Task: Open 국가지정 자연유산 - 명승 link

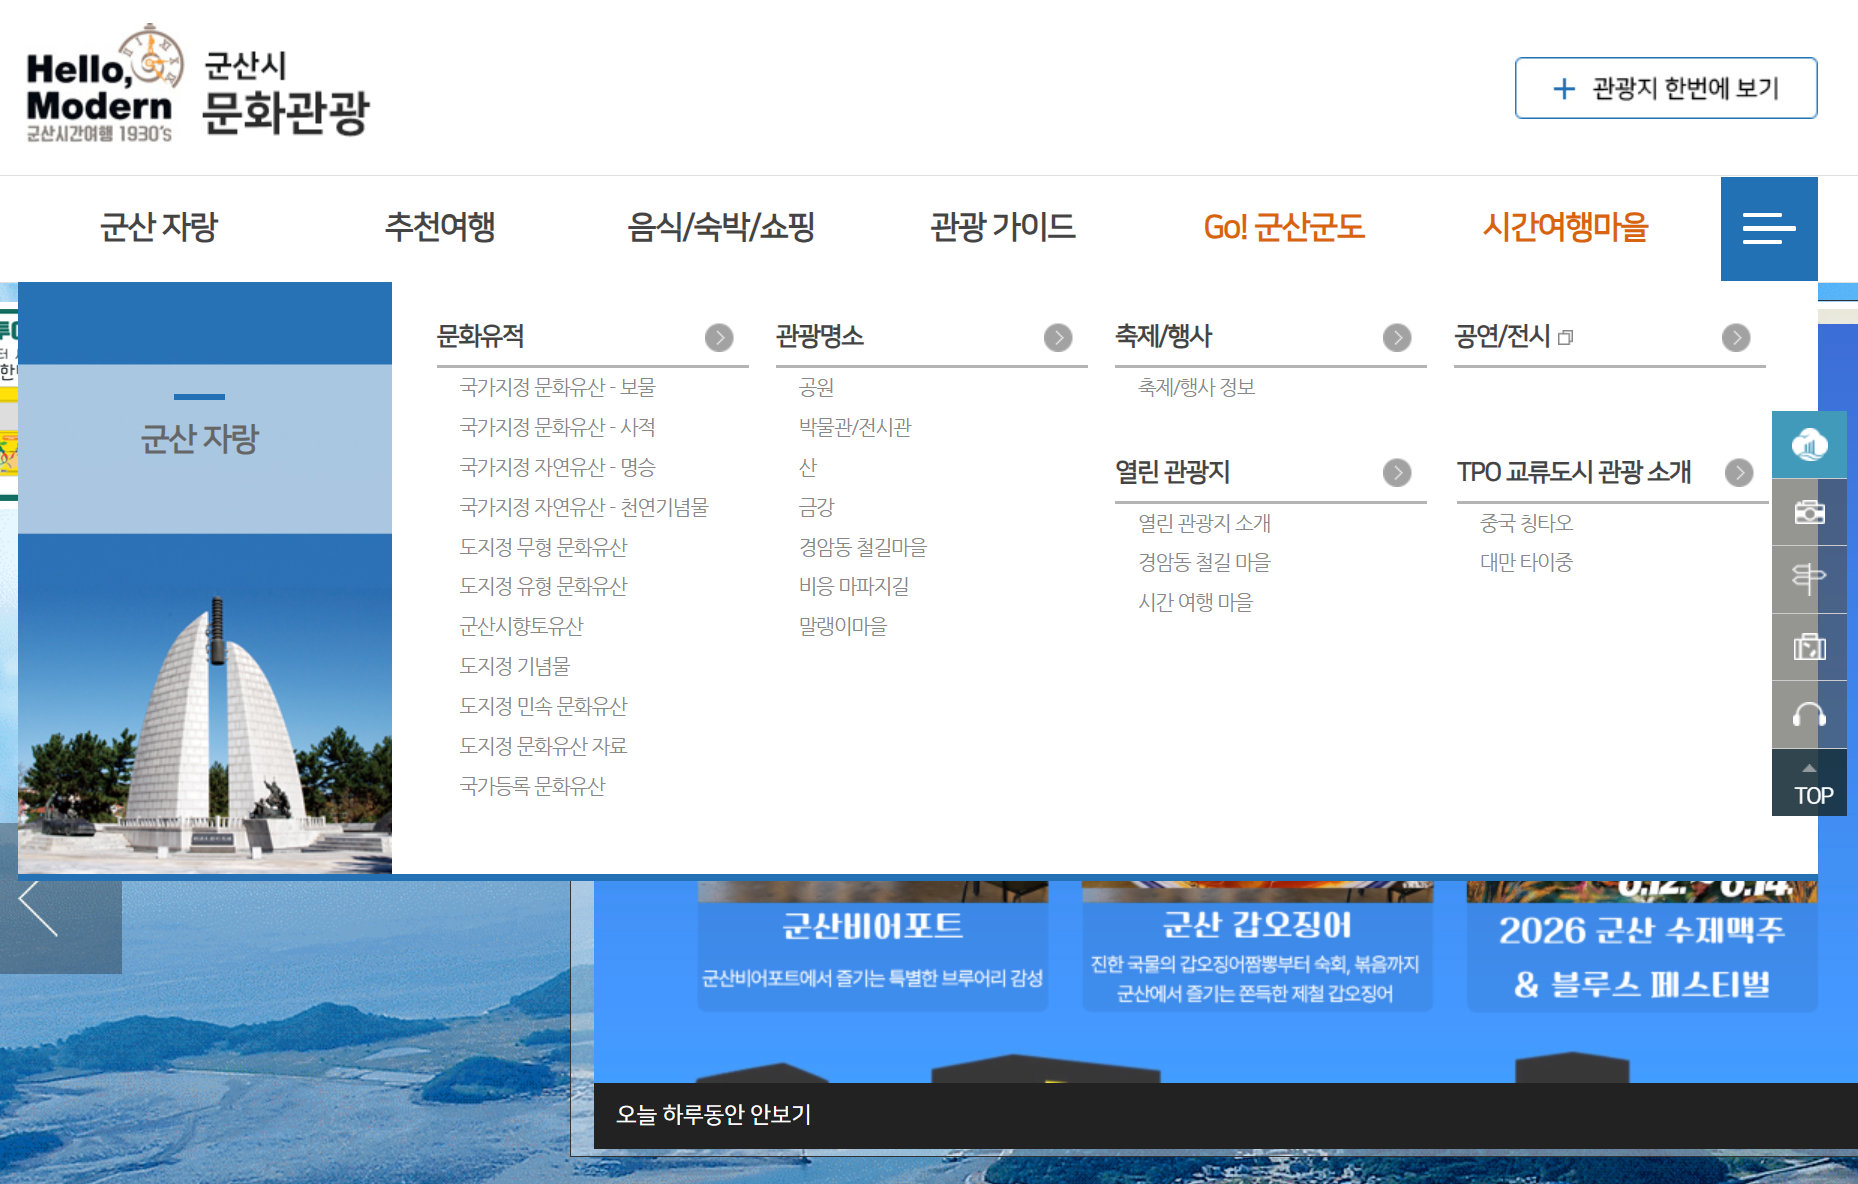Action: click(x=557, y=467)
